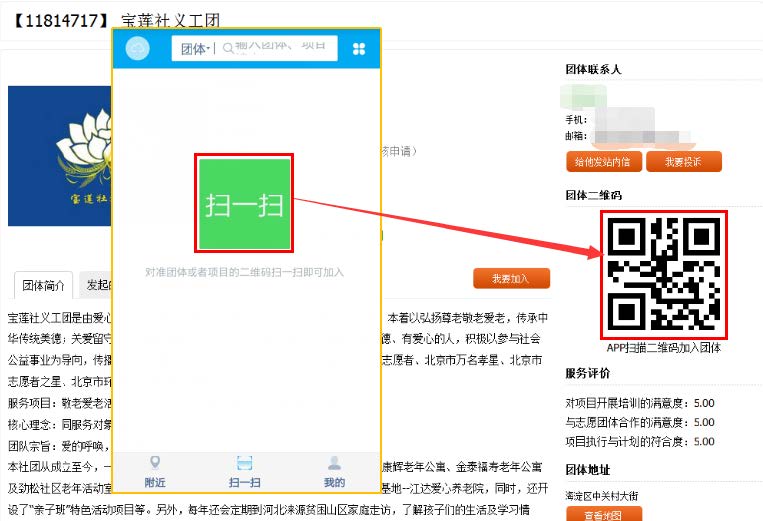Click the 手机 contact label
Image resolution: width=763 pixels, height=521 pixels.
click(x=576, y=120)
